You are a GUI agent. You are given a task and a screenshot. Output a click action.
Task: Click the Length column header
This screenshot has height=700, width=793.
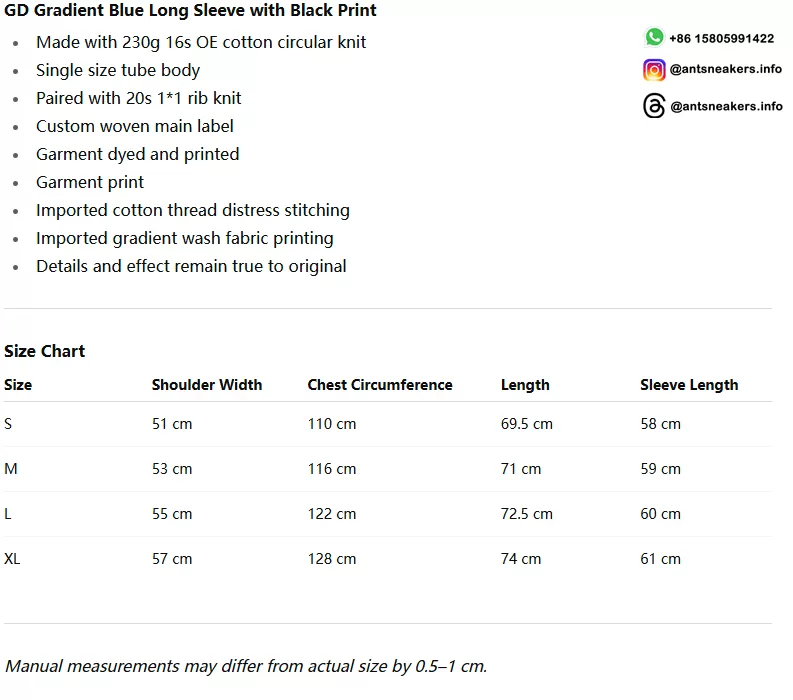(x=525, y=385)
